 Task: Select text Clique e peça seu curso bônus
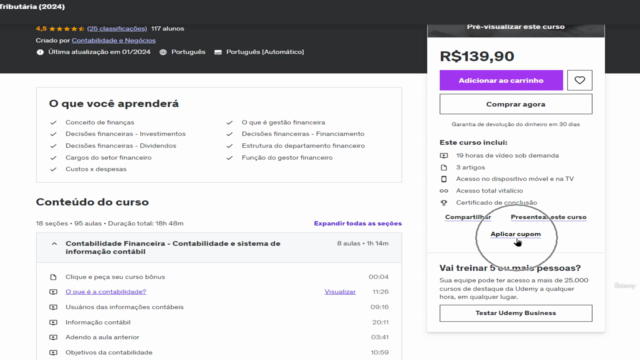(x=115, y=277)
